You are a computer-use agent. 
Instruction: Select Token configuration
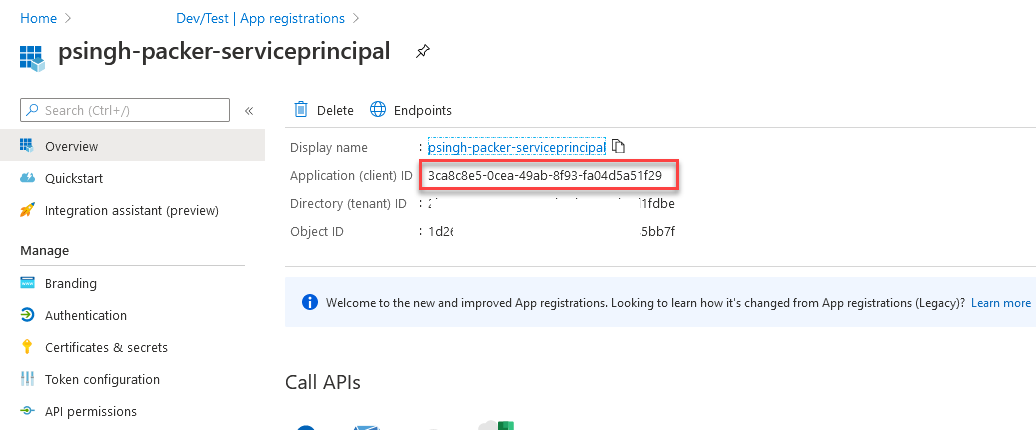coord(102,379)
